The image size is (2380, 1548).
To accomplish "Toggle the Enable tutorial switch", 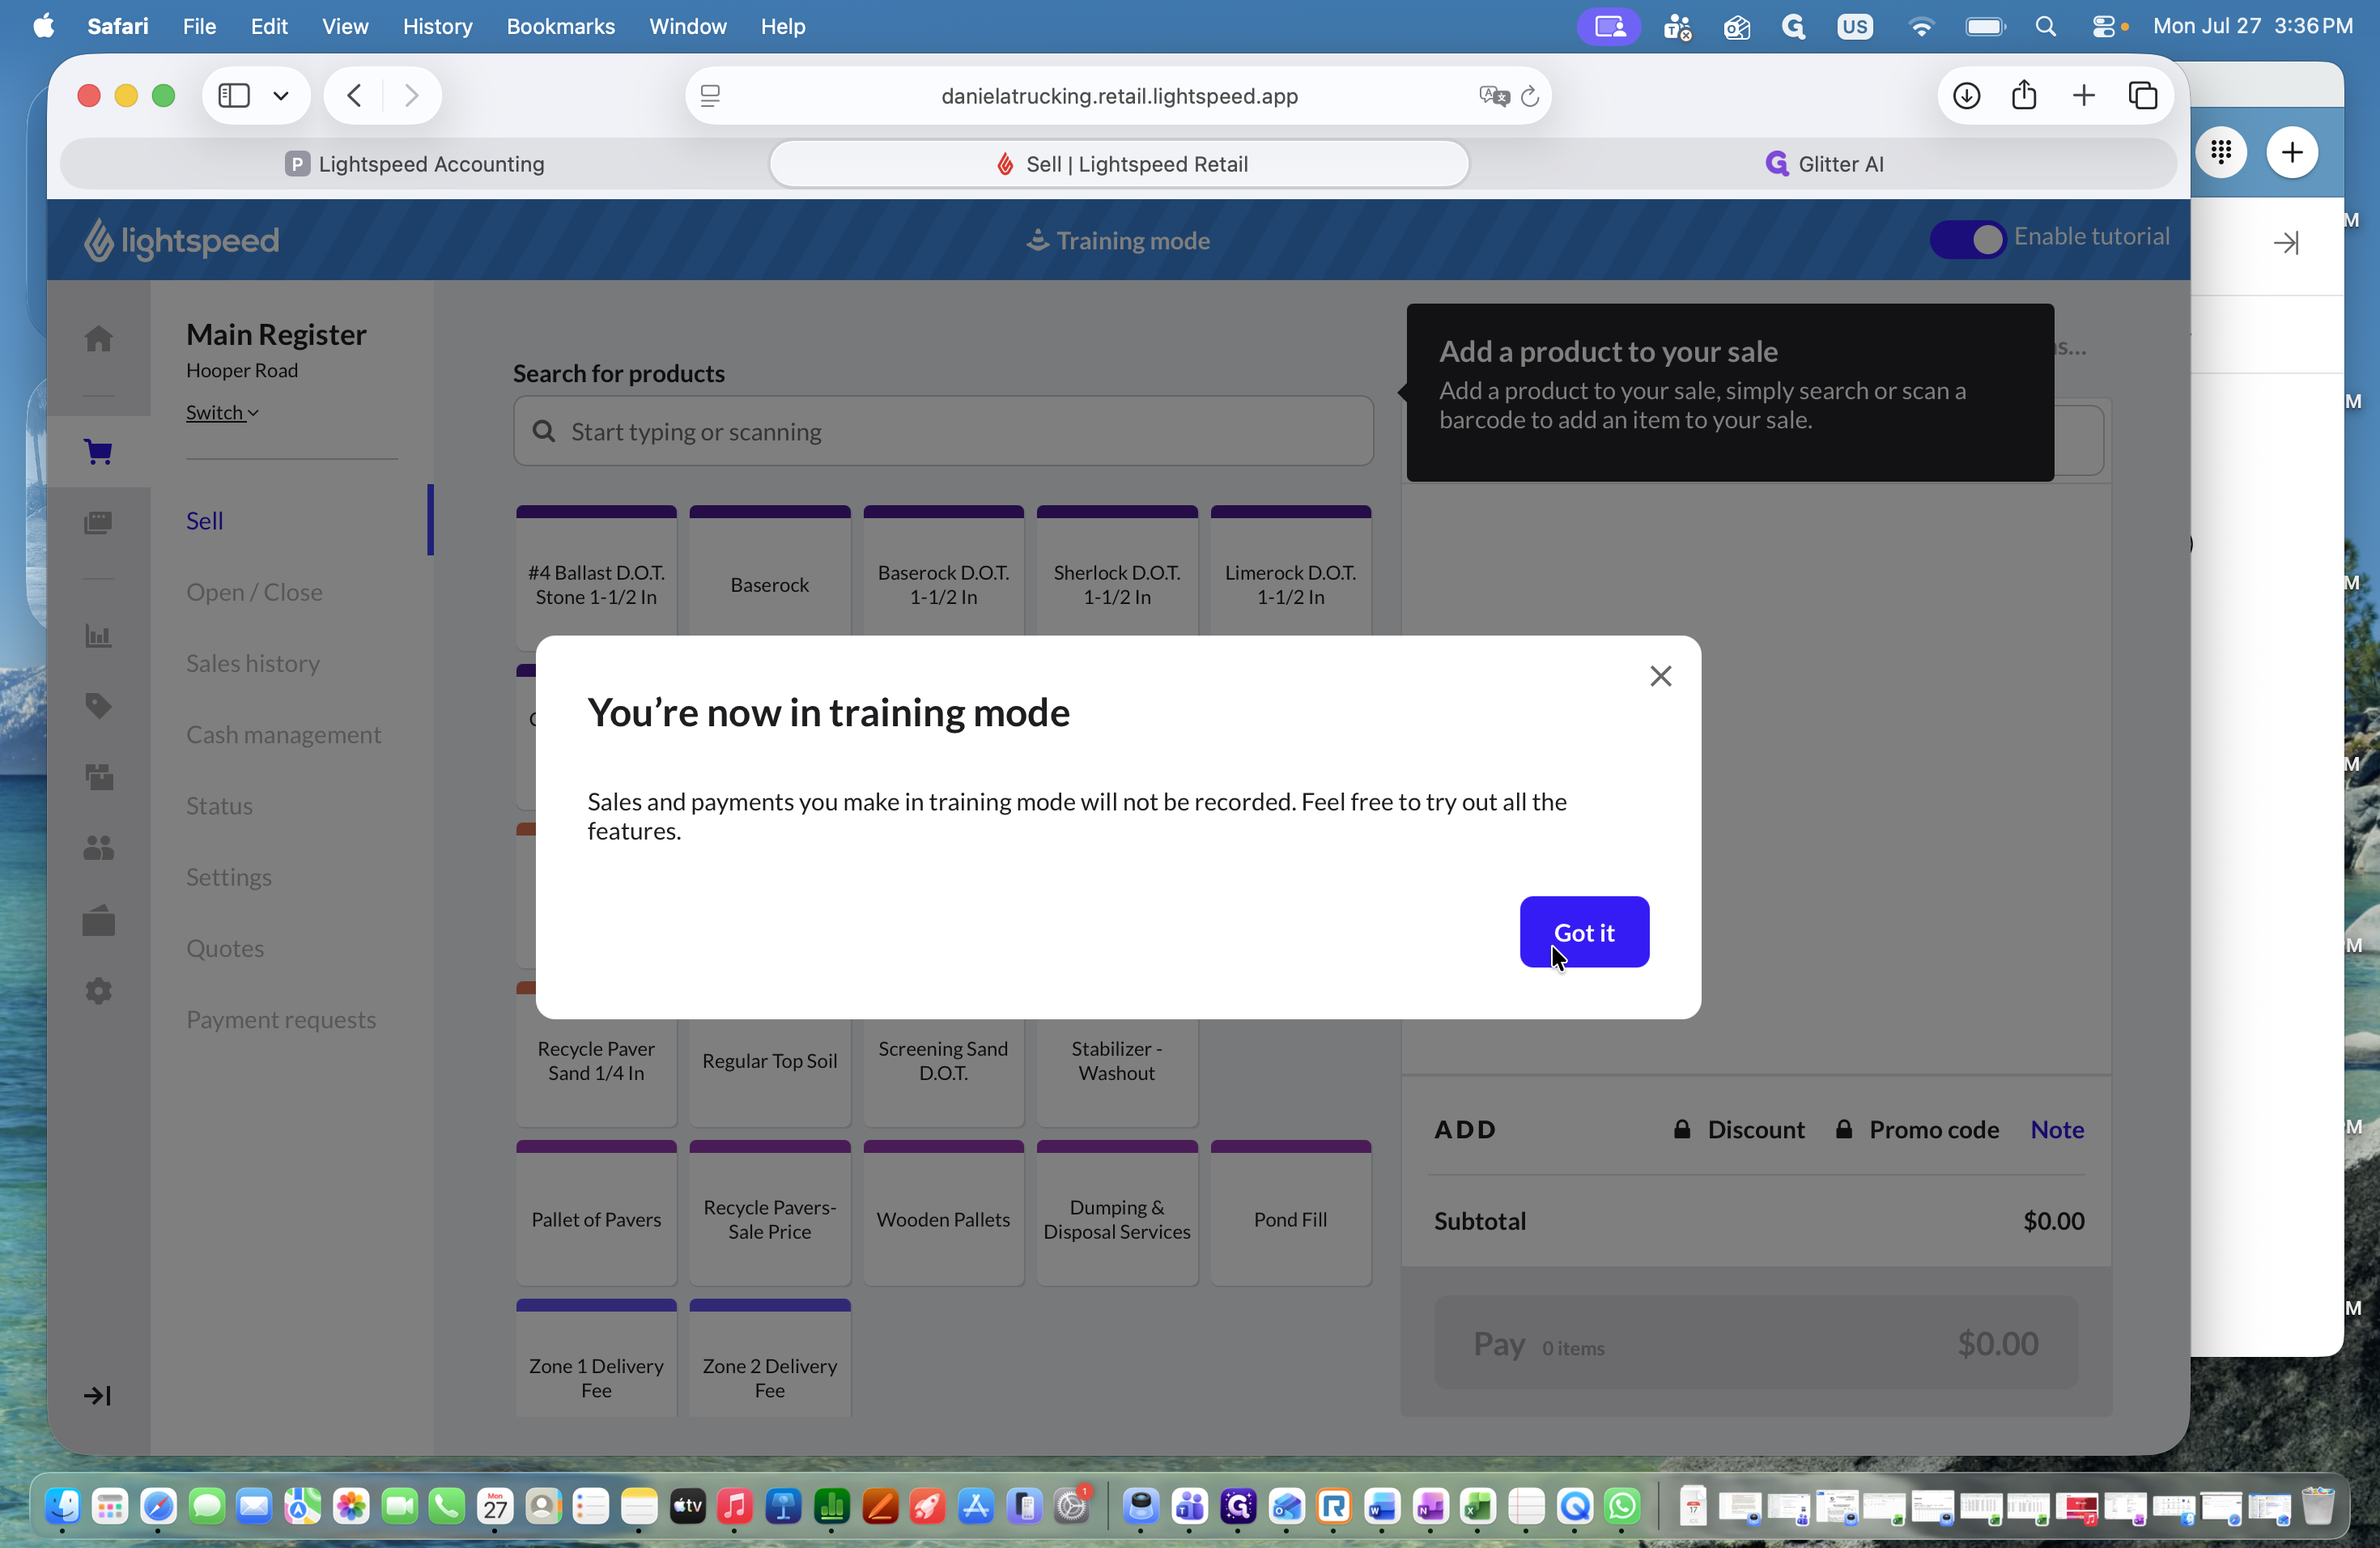I will (1967, 239).
